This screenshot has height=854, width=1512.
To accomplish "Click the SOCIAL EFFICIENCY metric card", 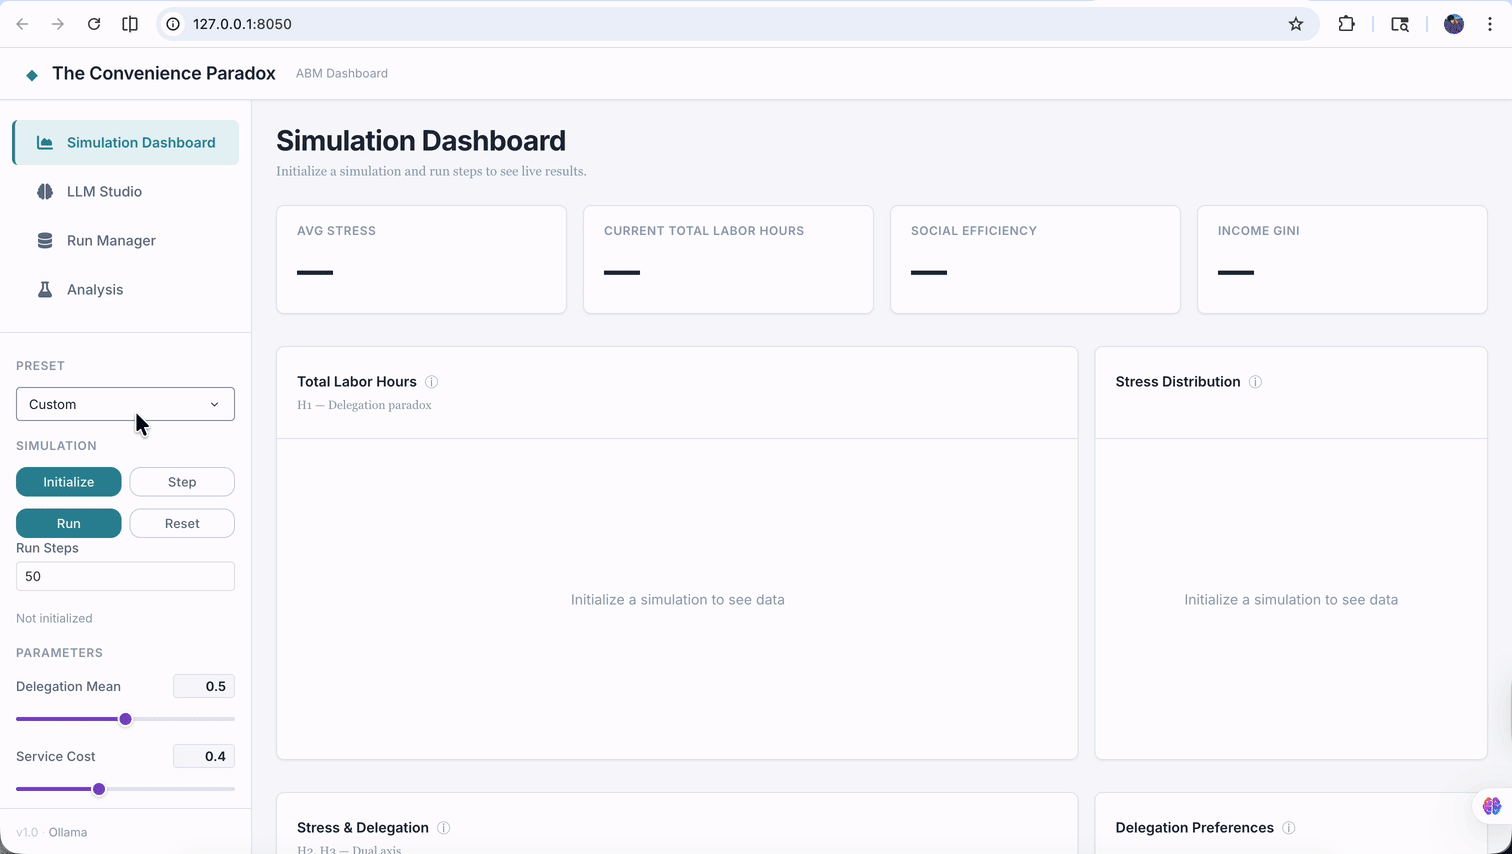I will (x=1035, y=259).
